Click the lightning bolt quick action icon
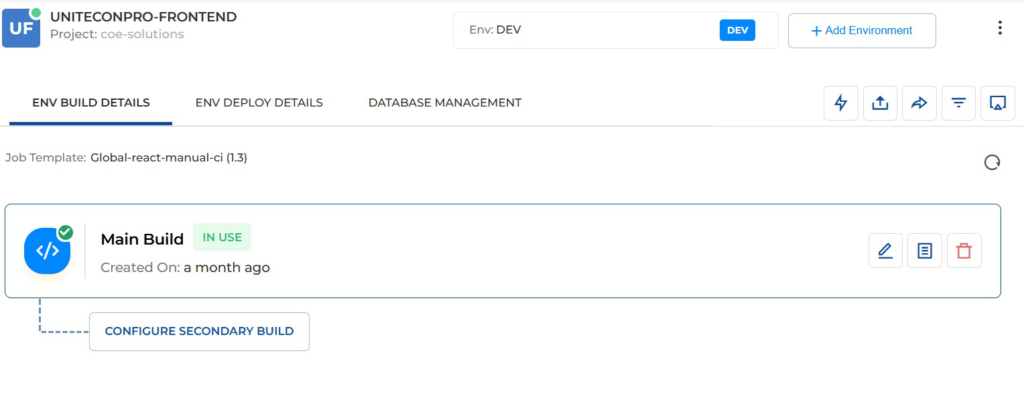This screenshot has height=398, width=1024. tap(841, 103)
